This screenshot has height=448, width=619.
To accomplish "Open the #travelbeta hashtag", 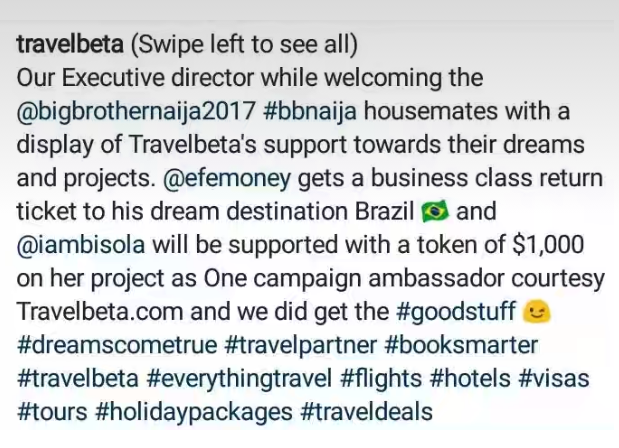I will (78, 378).
